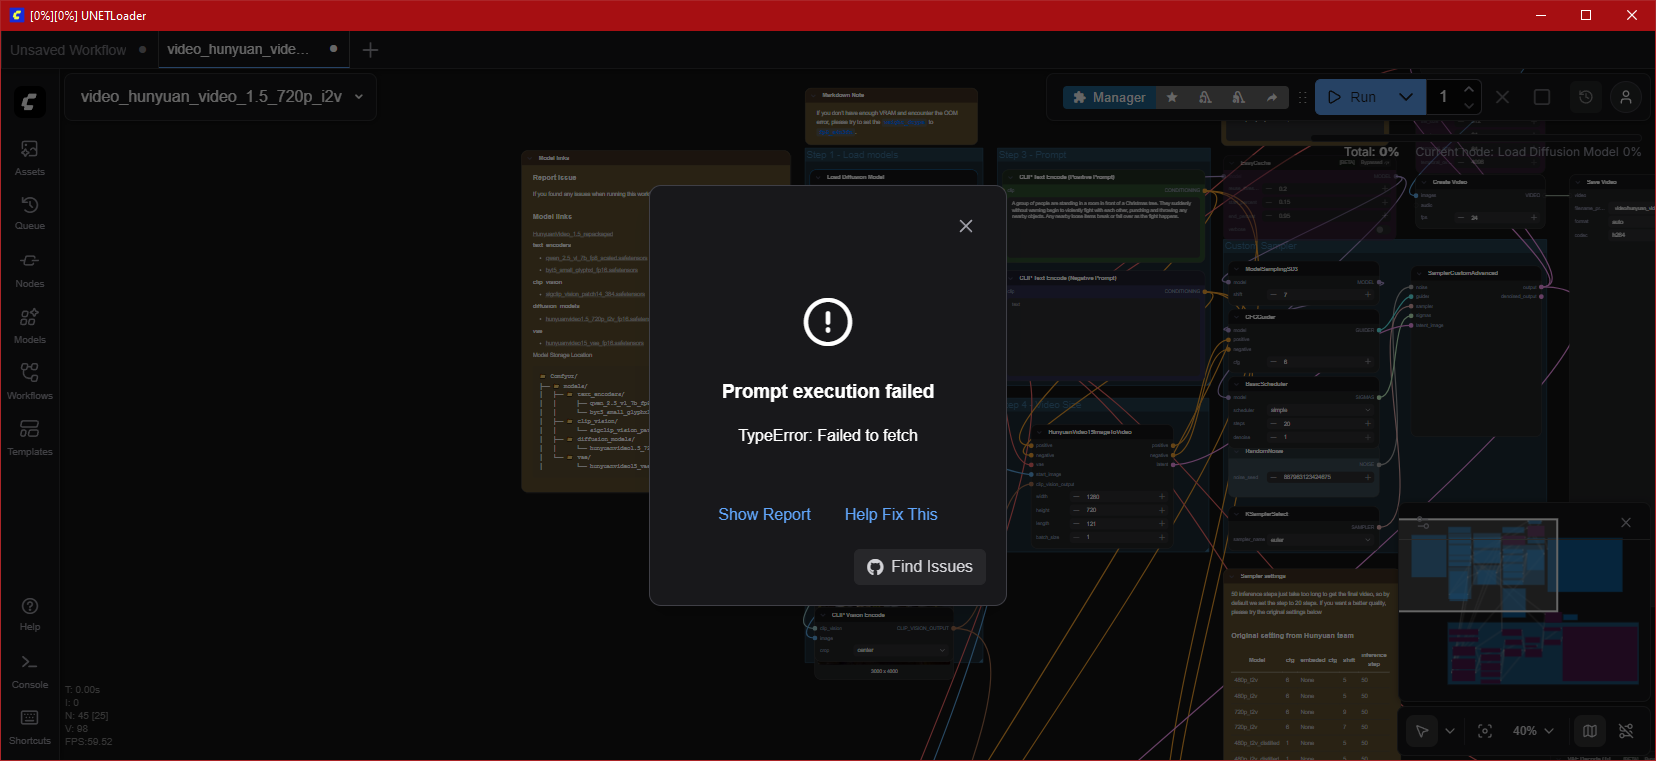The height and width of the screenshot is (761, 1656).
Task: Run the workflow with the Run button
Action: 1352,97
